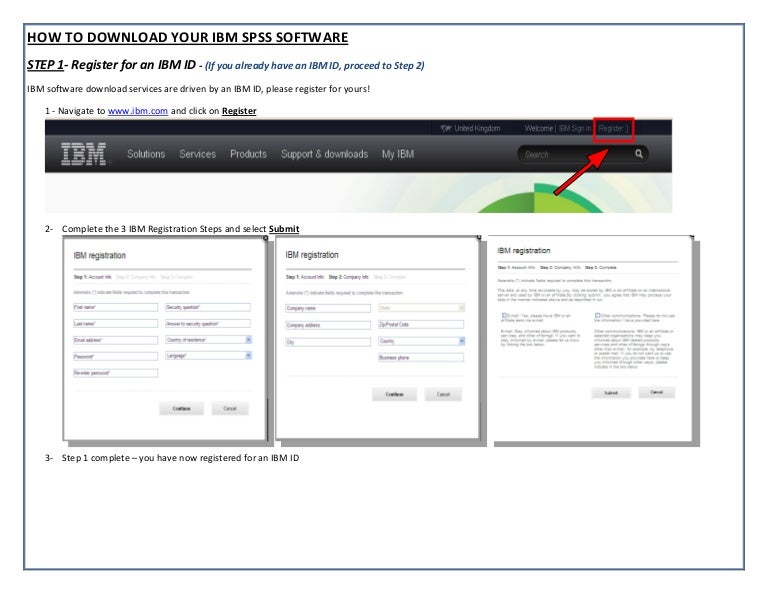768x594 pixels.
Task: Go to My IBM
Action: pyautogui.click(x=402, y=155)
